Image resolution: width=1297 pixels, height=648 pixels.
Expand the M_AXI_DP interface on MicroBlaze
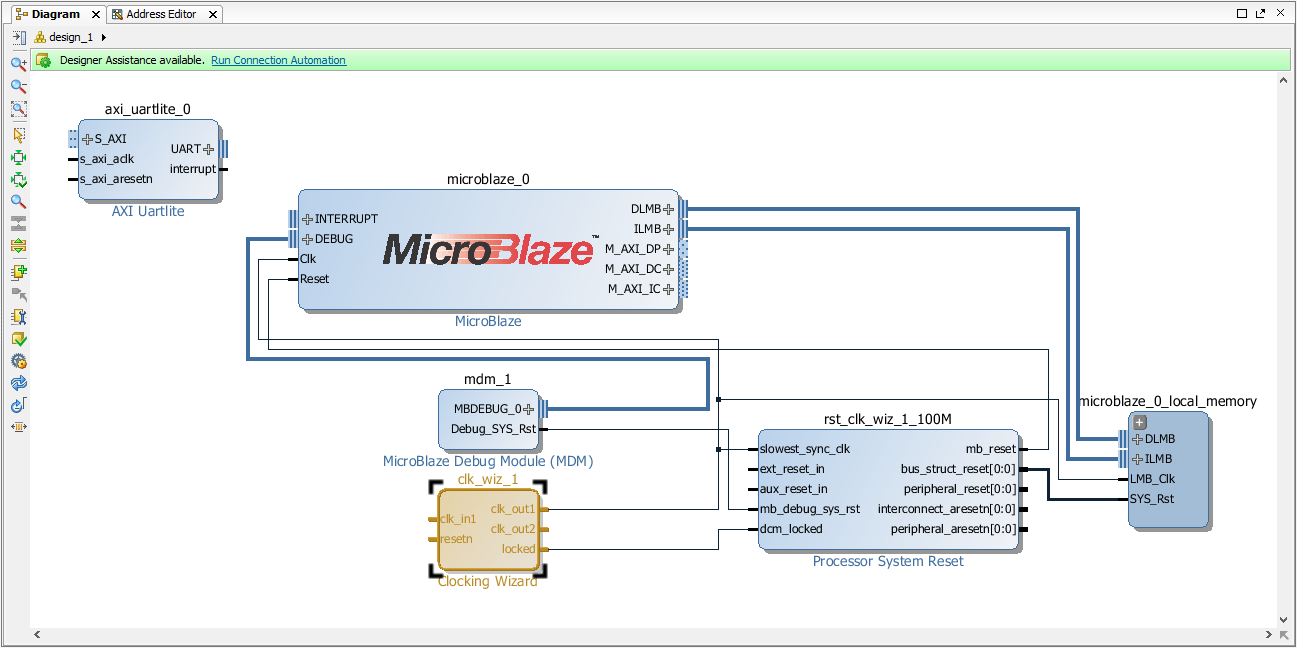669,249
